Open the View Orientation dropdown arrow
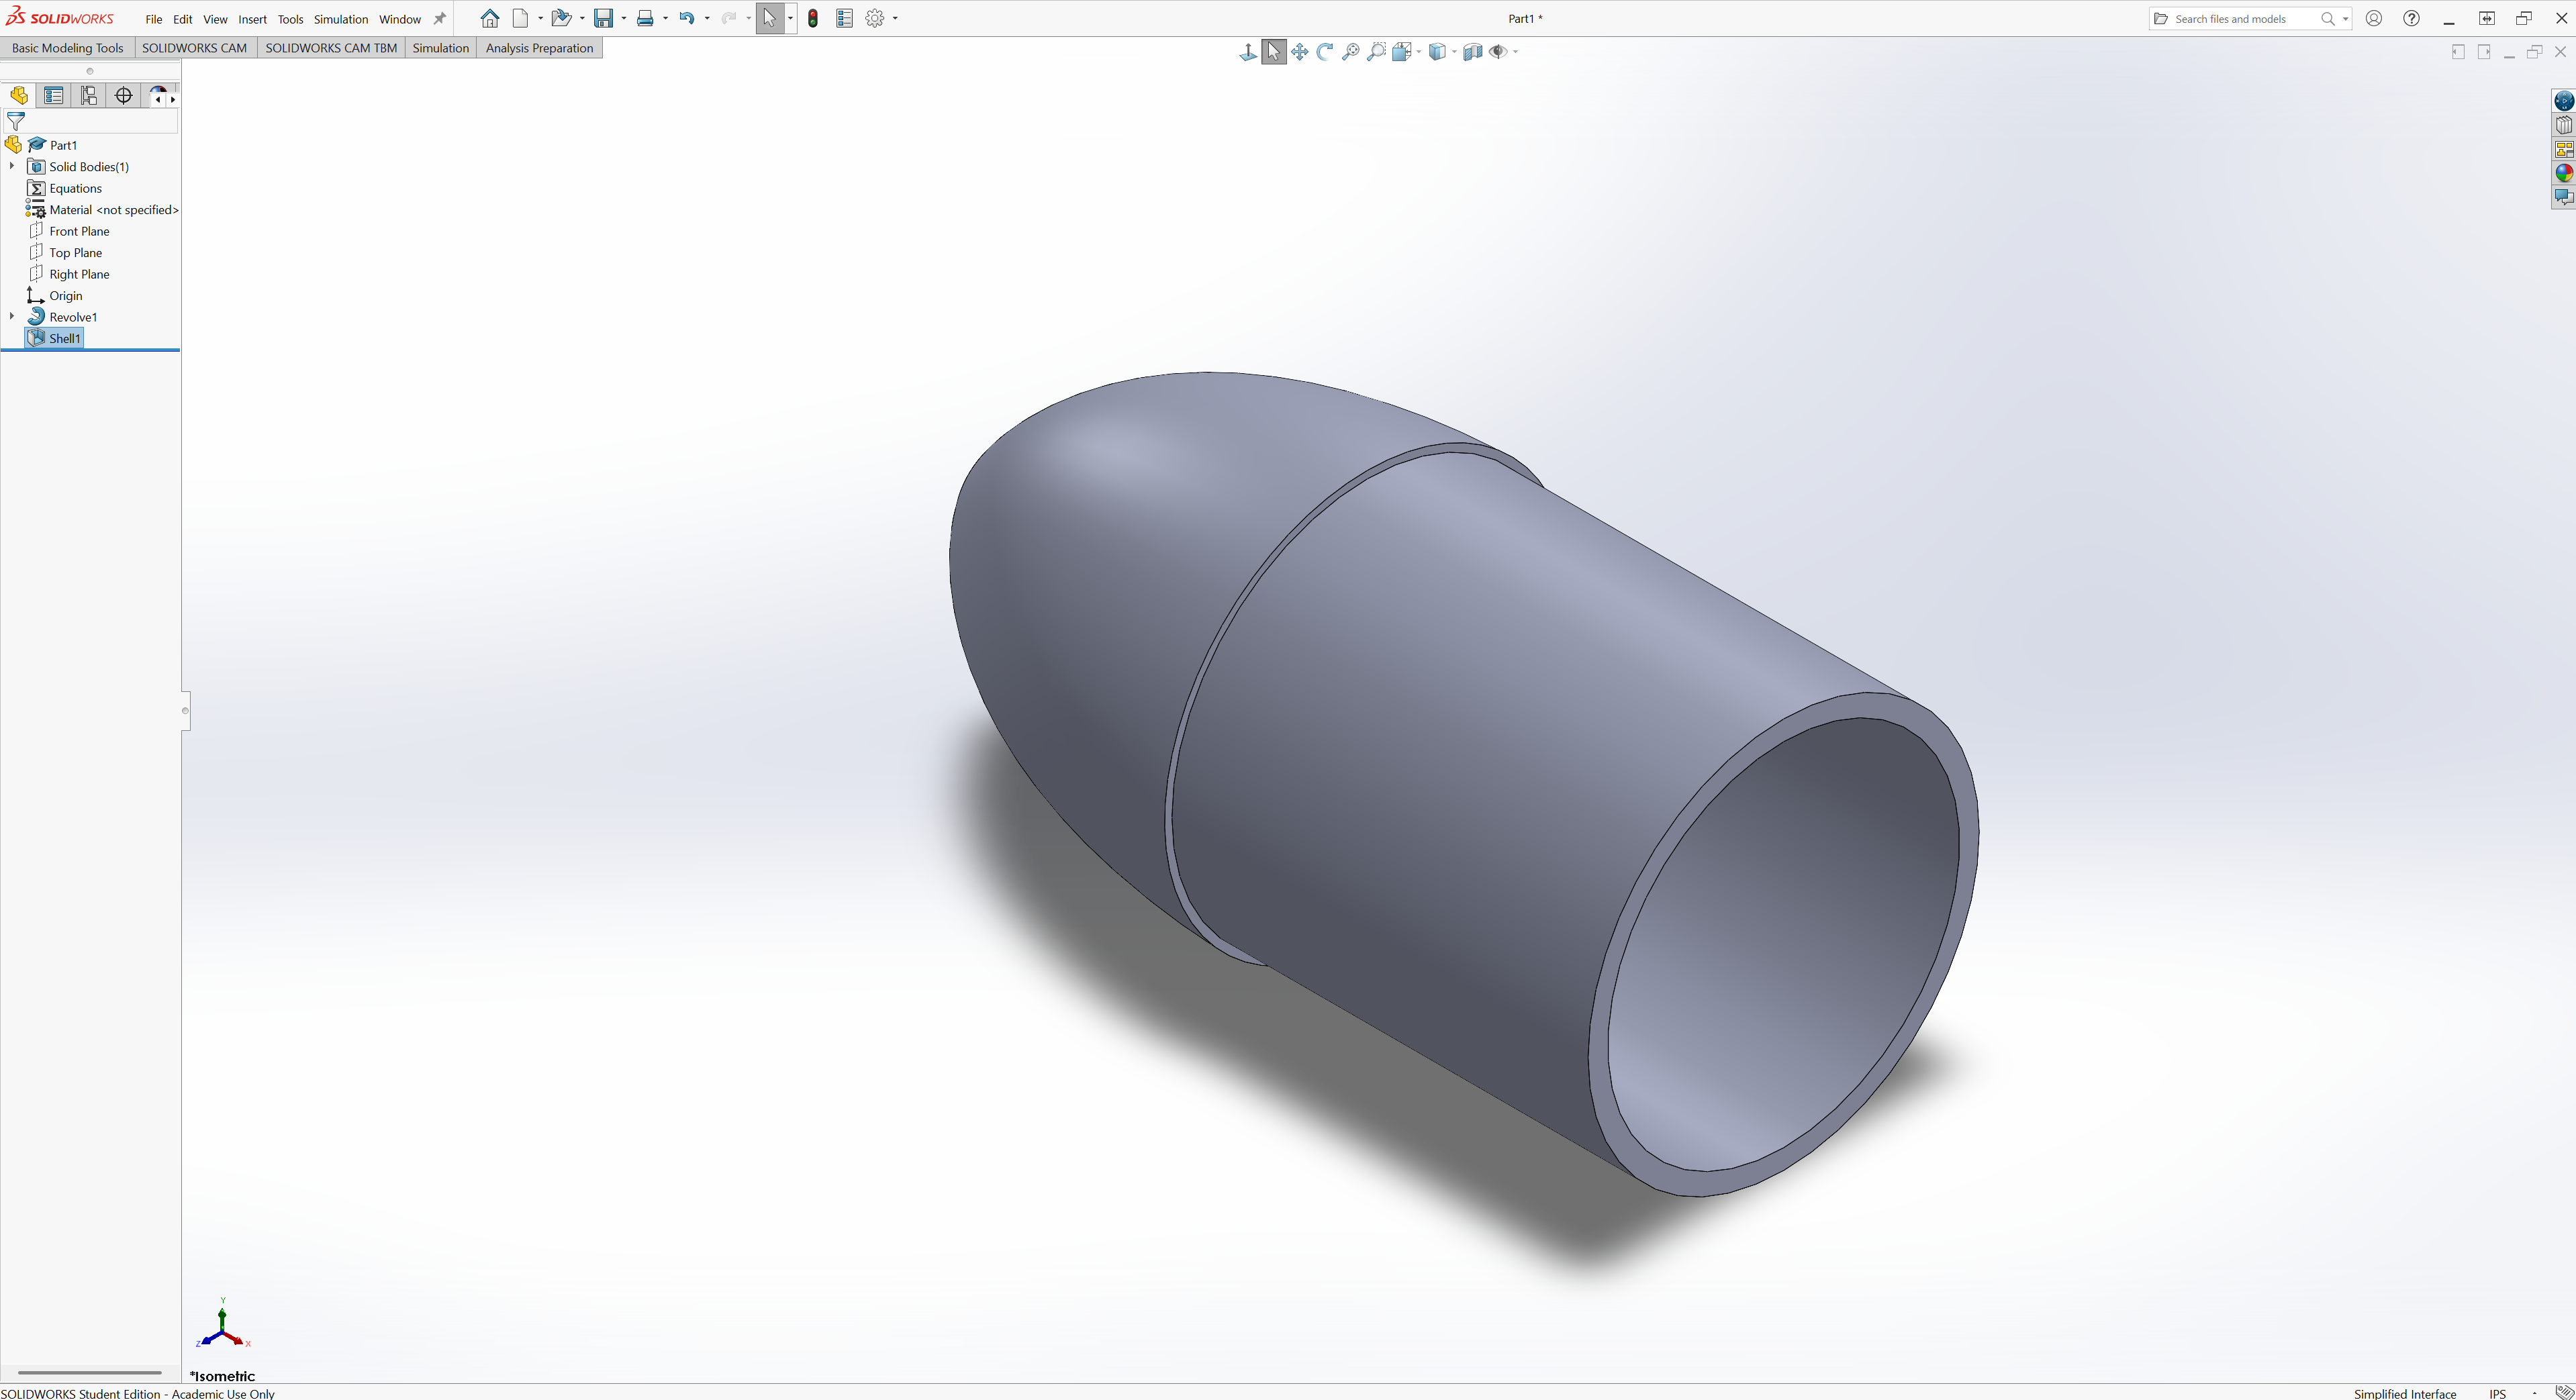2576x1400 pixels. coord(1419,52)
